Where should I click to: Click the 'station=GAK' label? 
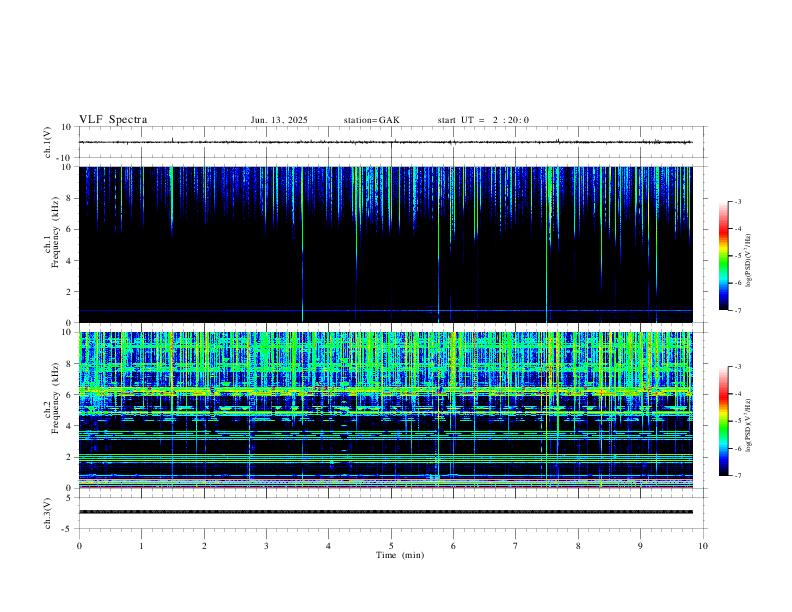click(371, 120)
